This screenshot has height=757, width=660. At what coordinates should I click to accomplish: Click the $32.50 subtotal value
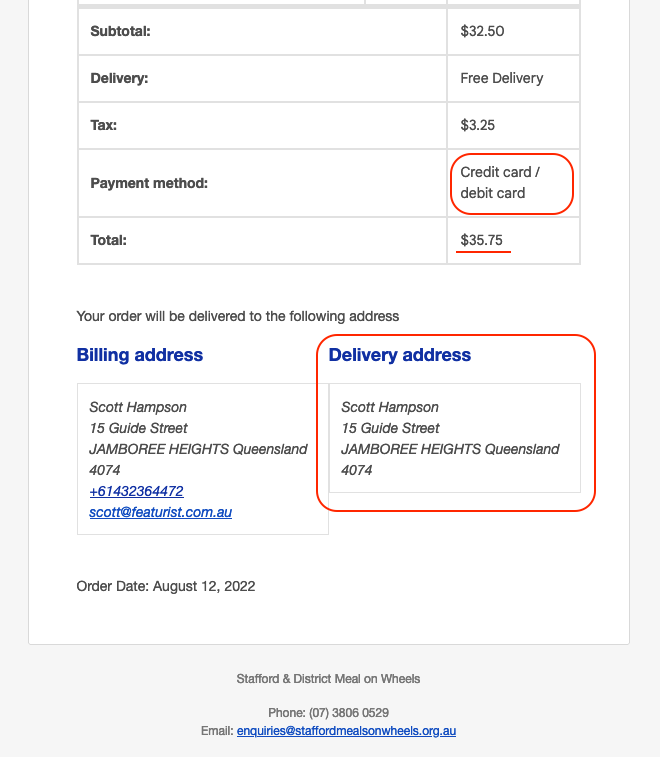pyautogui.click(x=482, y=31)
